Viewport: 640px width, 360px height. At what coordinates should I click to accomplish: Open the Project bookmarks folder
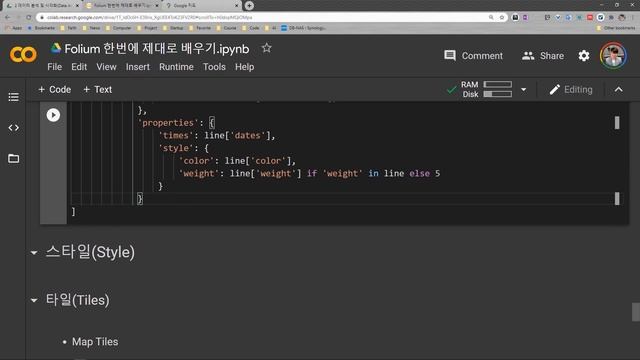pos(148,28)
